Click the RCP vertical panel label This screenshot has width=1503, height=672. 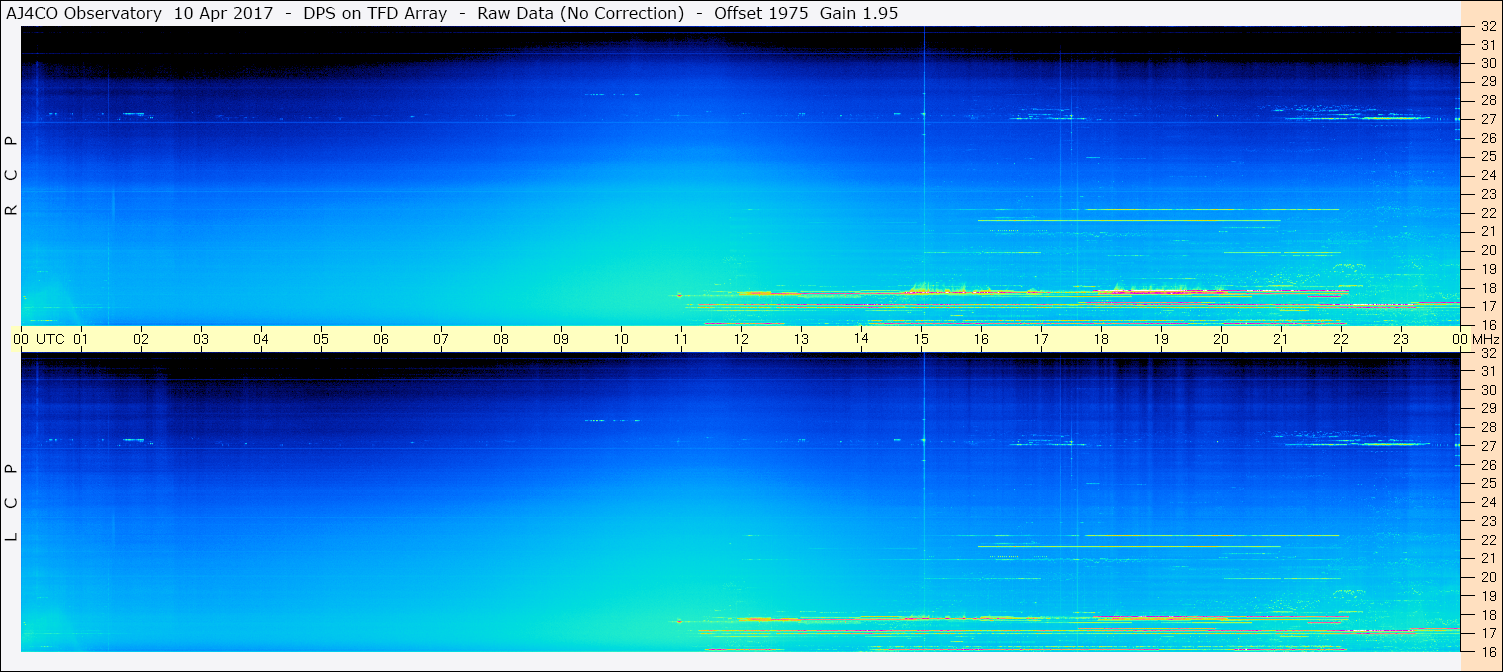pyautogui.click(x=11, y=176)
